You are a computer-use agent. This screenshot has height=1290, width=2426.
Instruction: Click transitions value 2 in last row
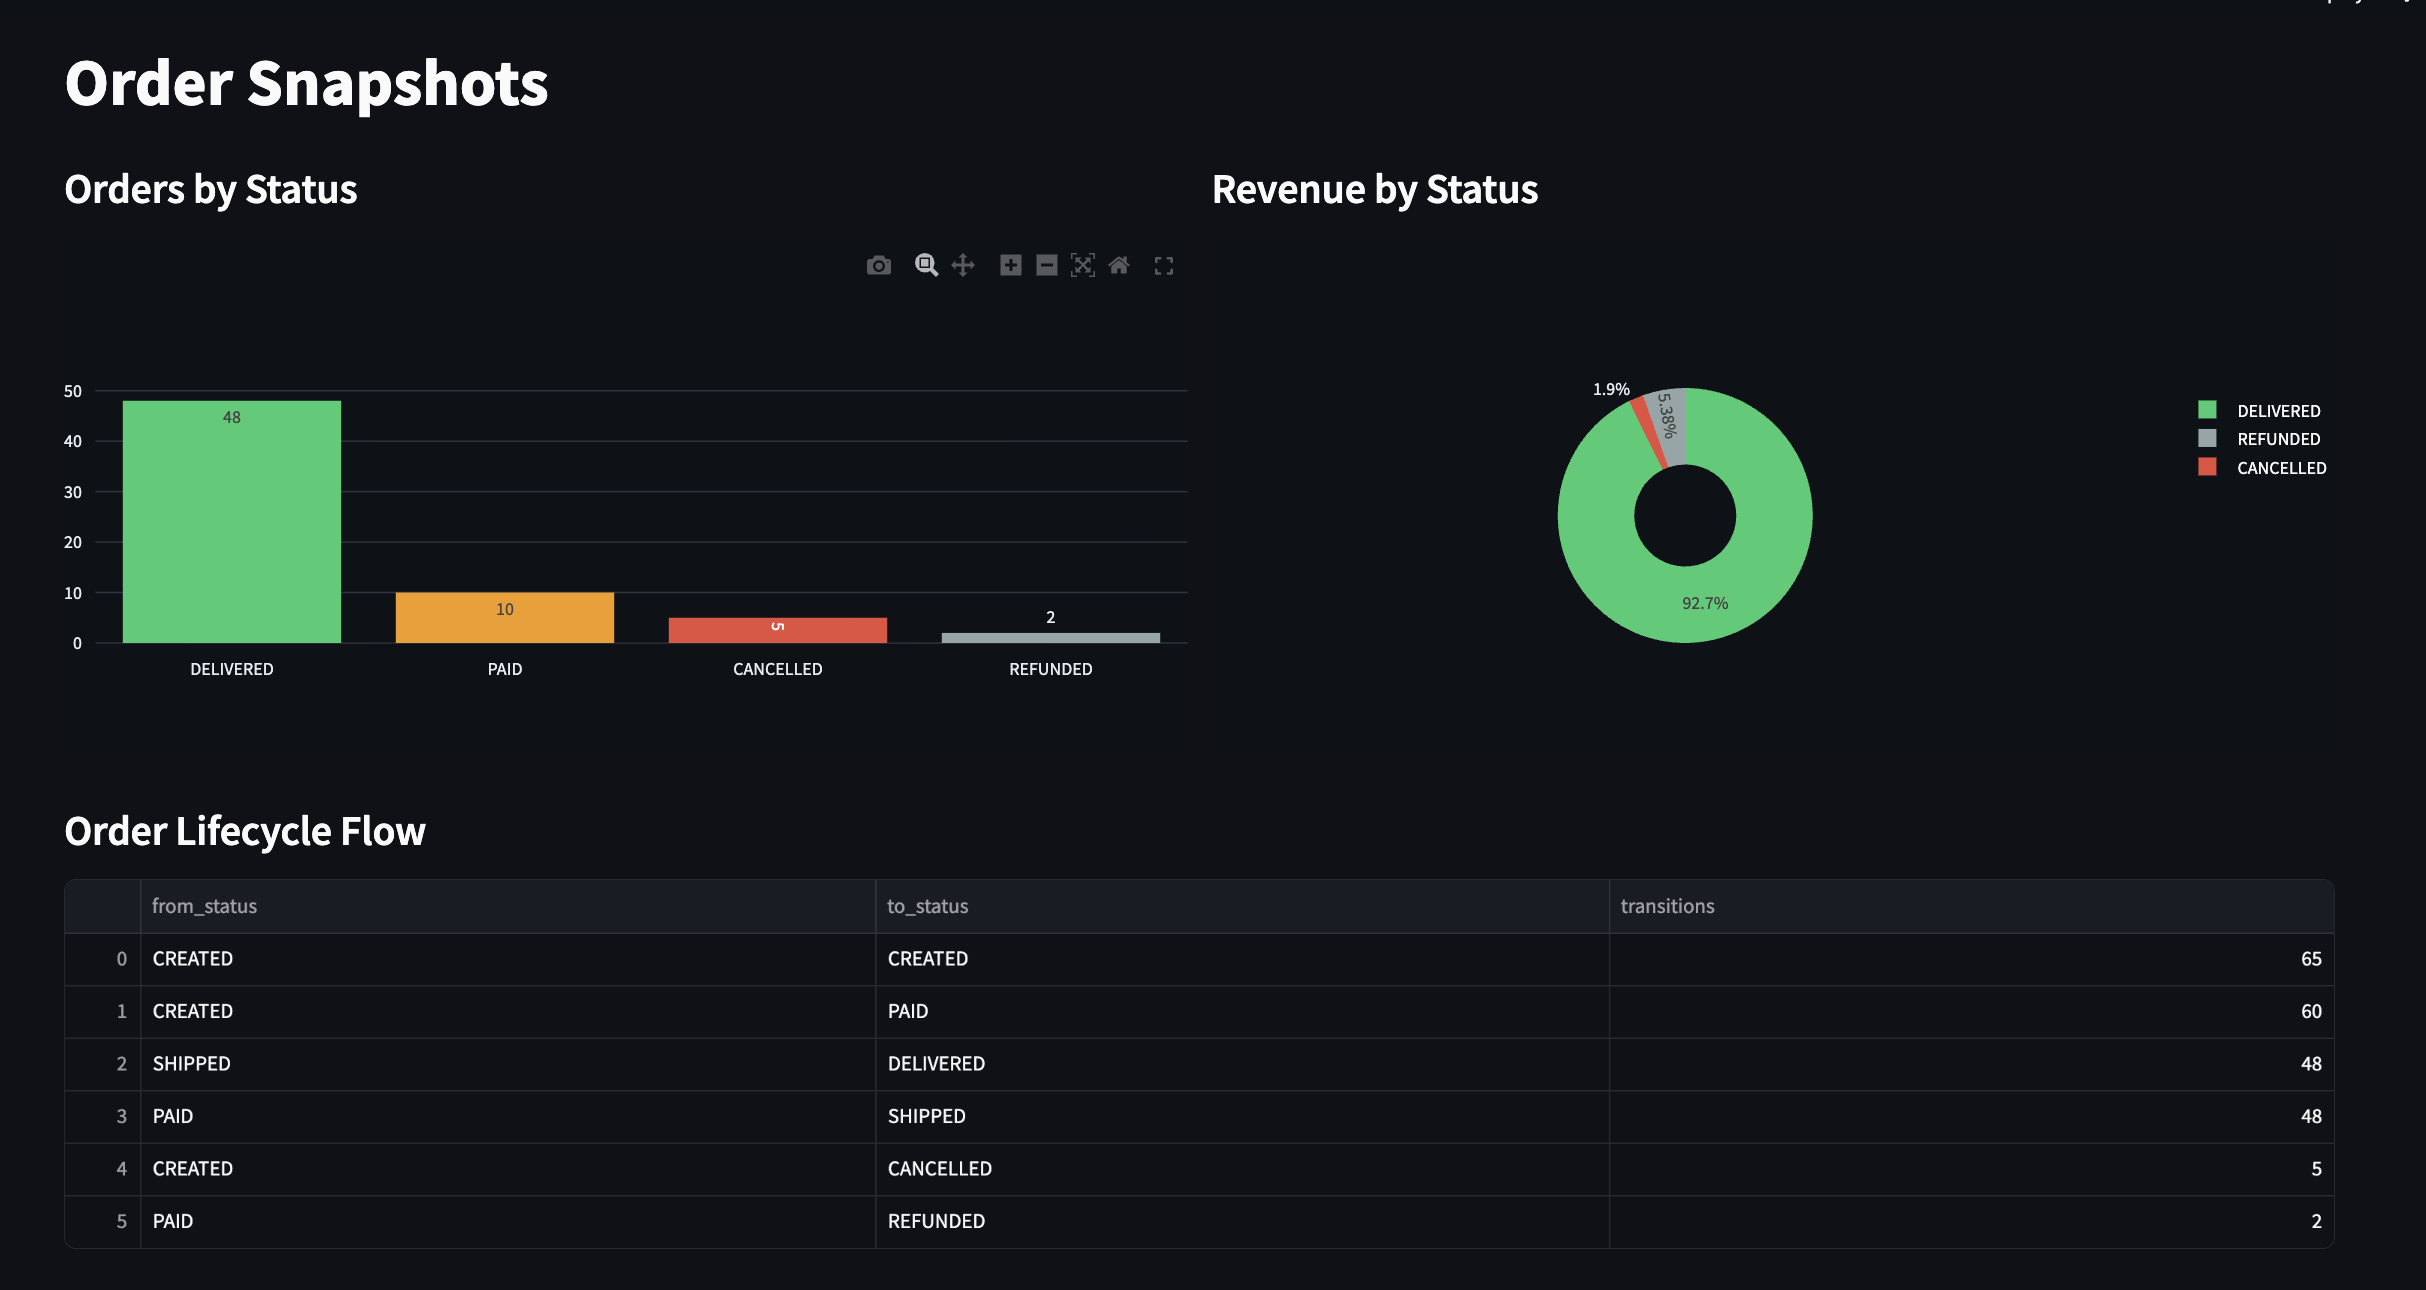[x=1971, y=1221]
